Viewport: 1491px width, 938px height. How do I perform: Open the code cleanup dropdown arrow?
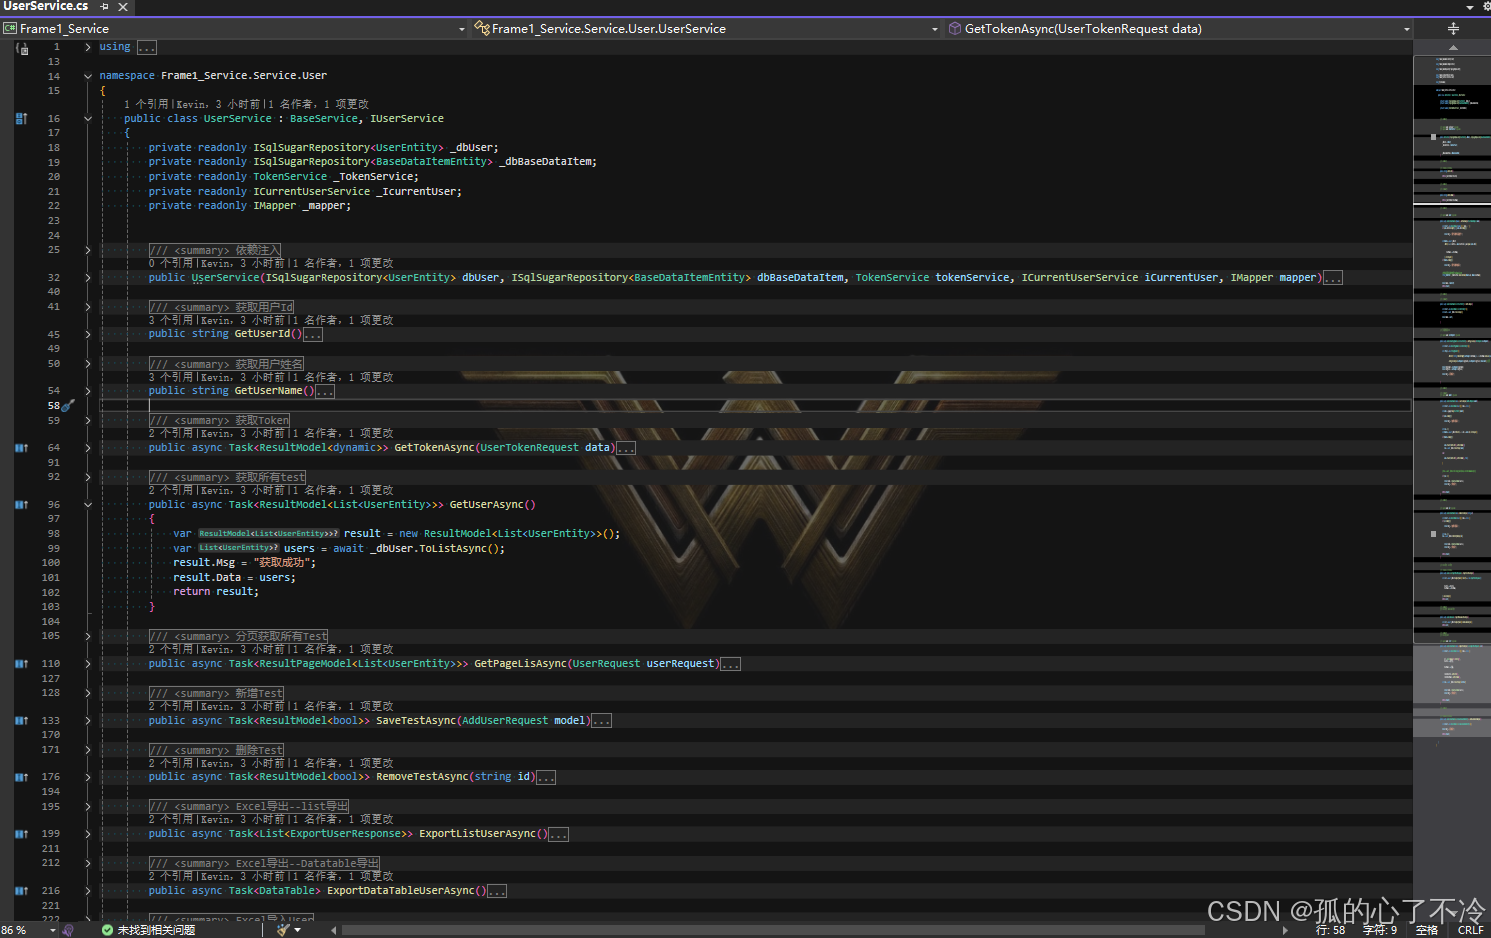(x=298, y=930)
